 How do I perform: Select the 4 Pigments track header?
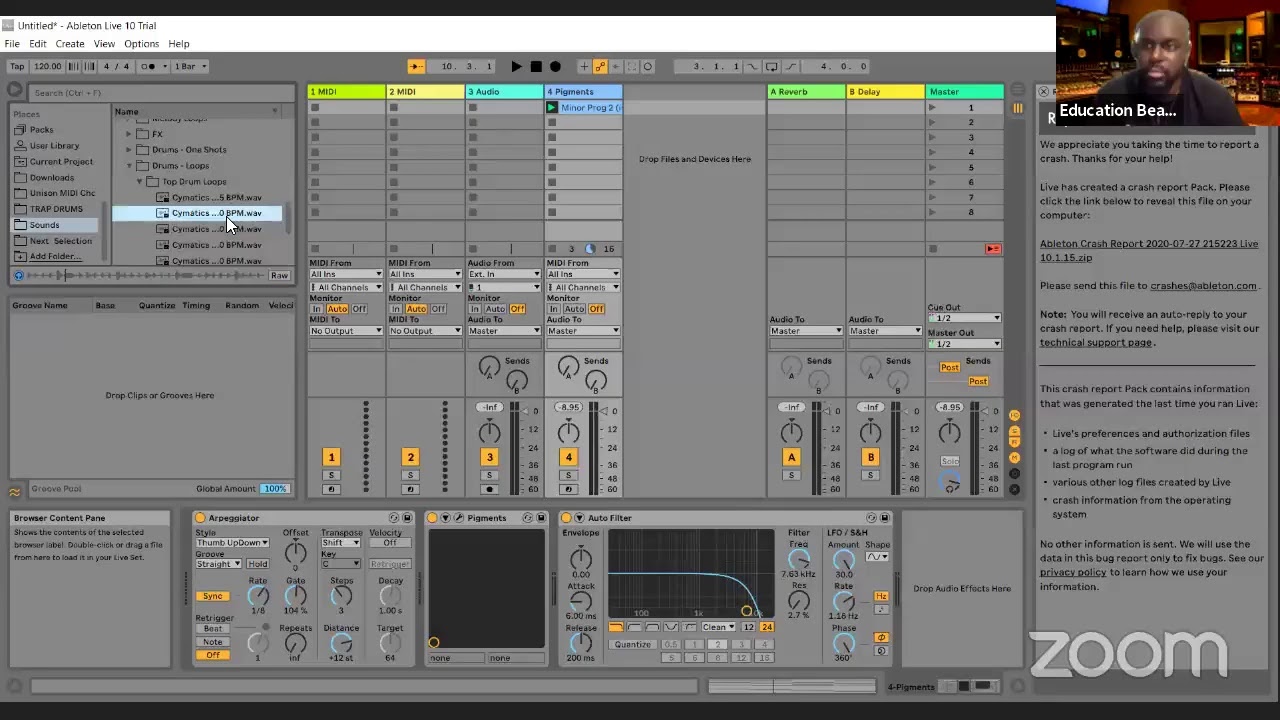583,92
